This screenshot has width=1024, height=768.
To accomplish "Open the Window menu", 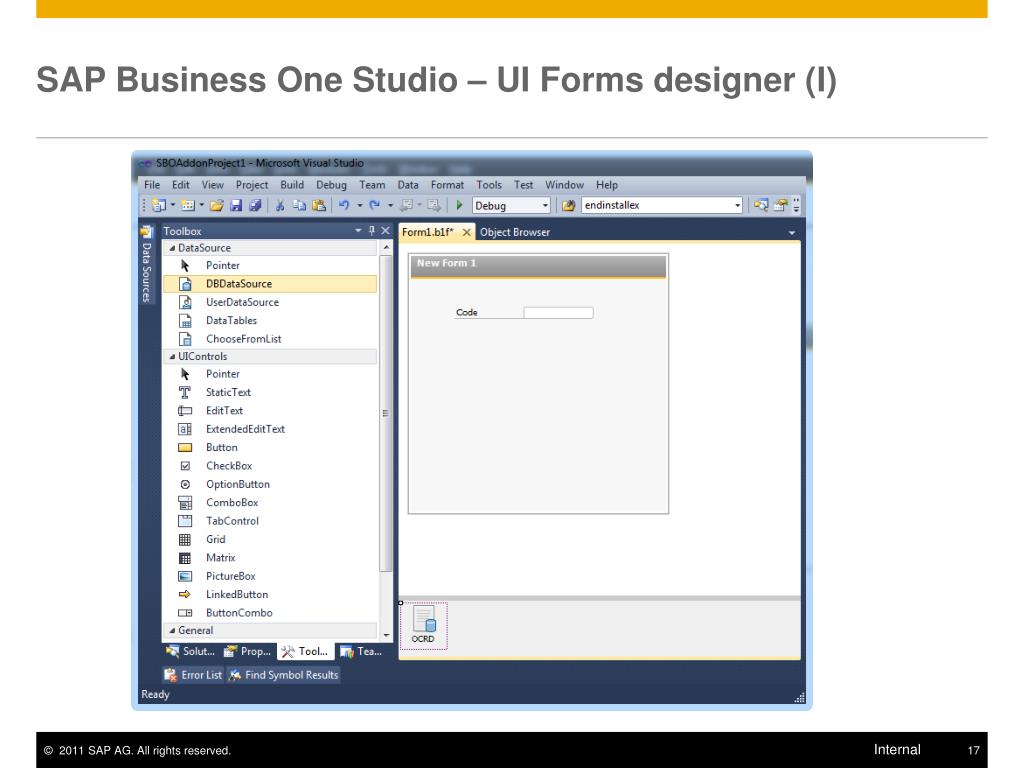I will 564,185.
